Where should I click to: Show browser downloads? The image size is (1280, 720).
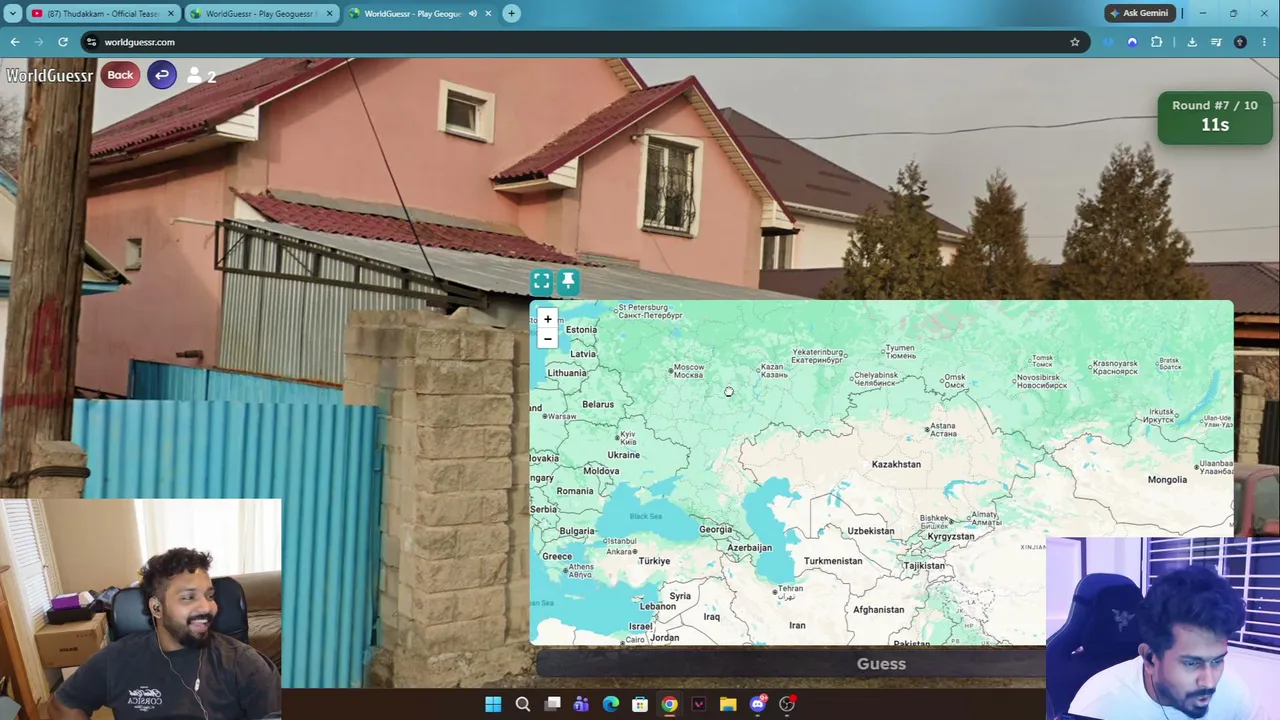pyautogui.click(x=1192, y=42)
